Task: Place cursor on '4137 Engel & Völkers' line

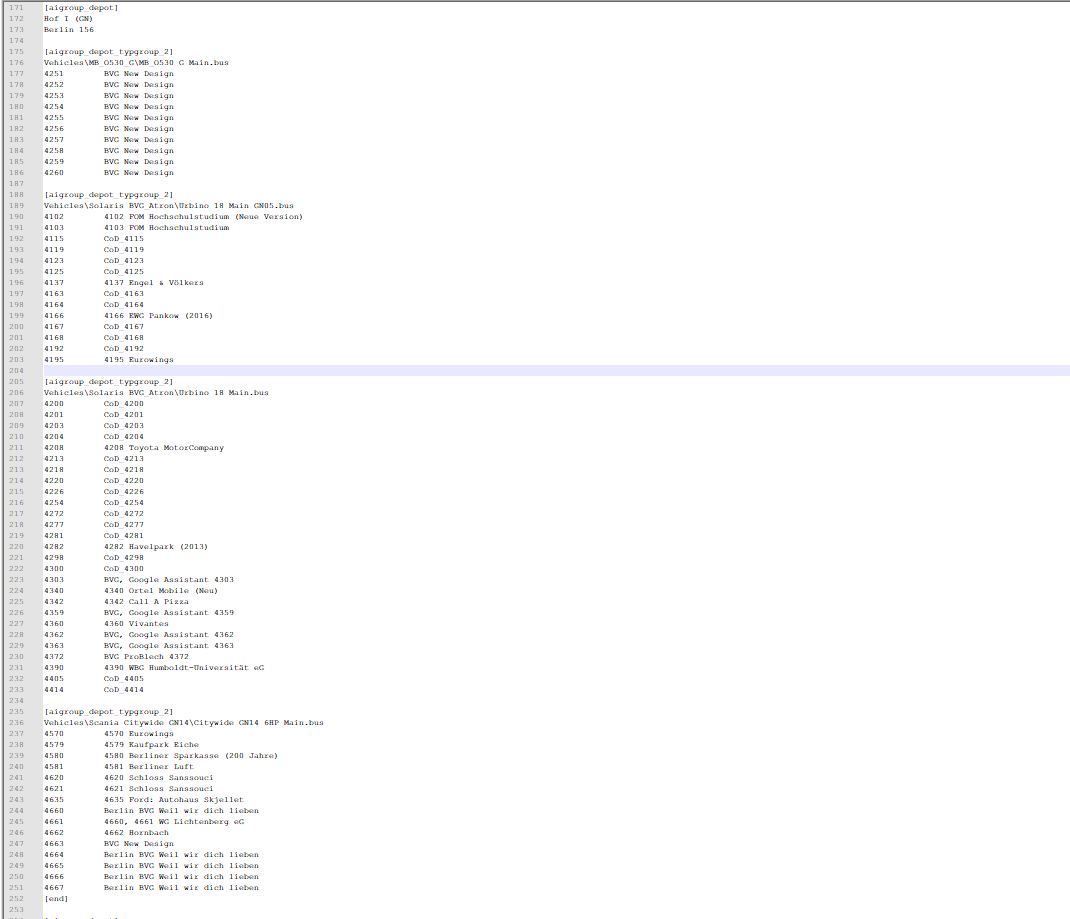Action: point(153,282)
